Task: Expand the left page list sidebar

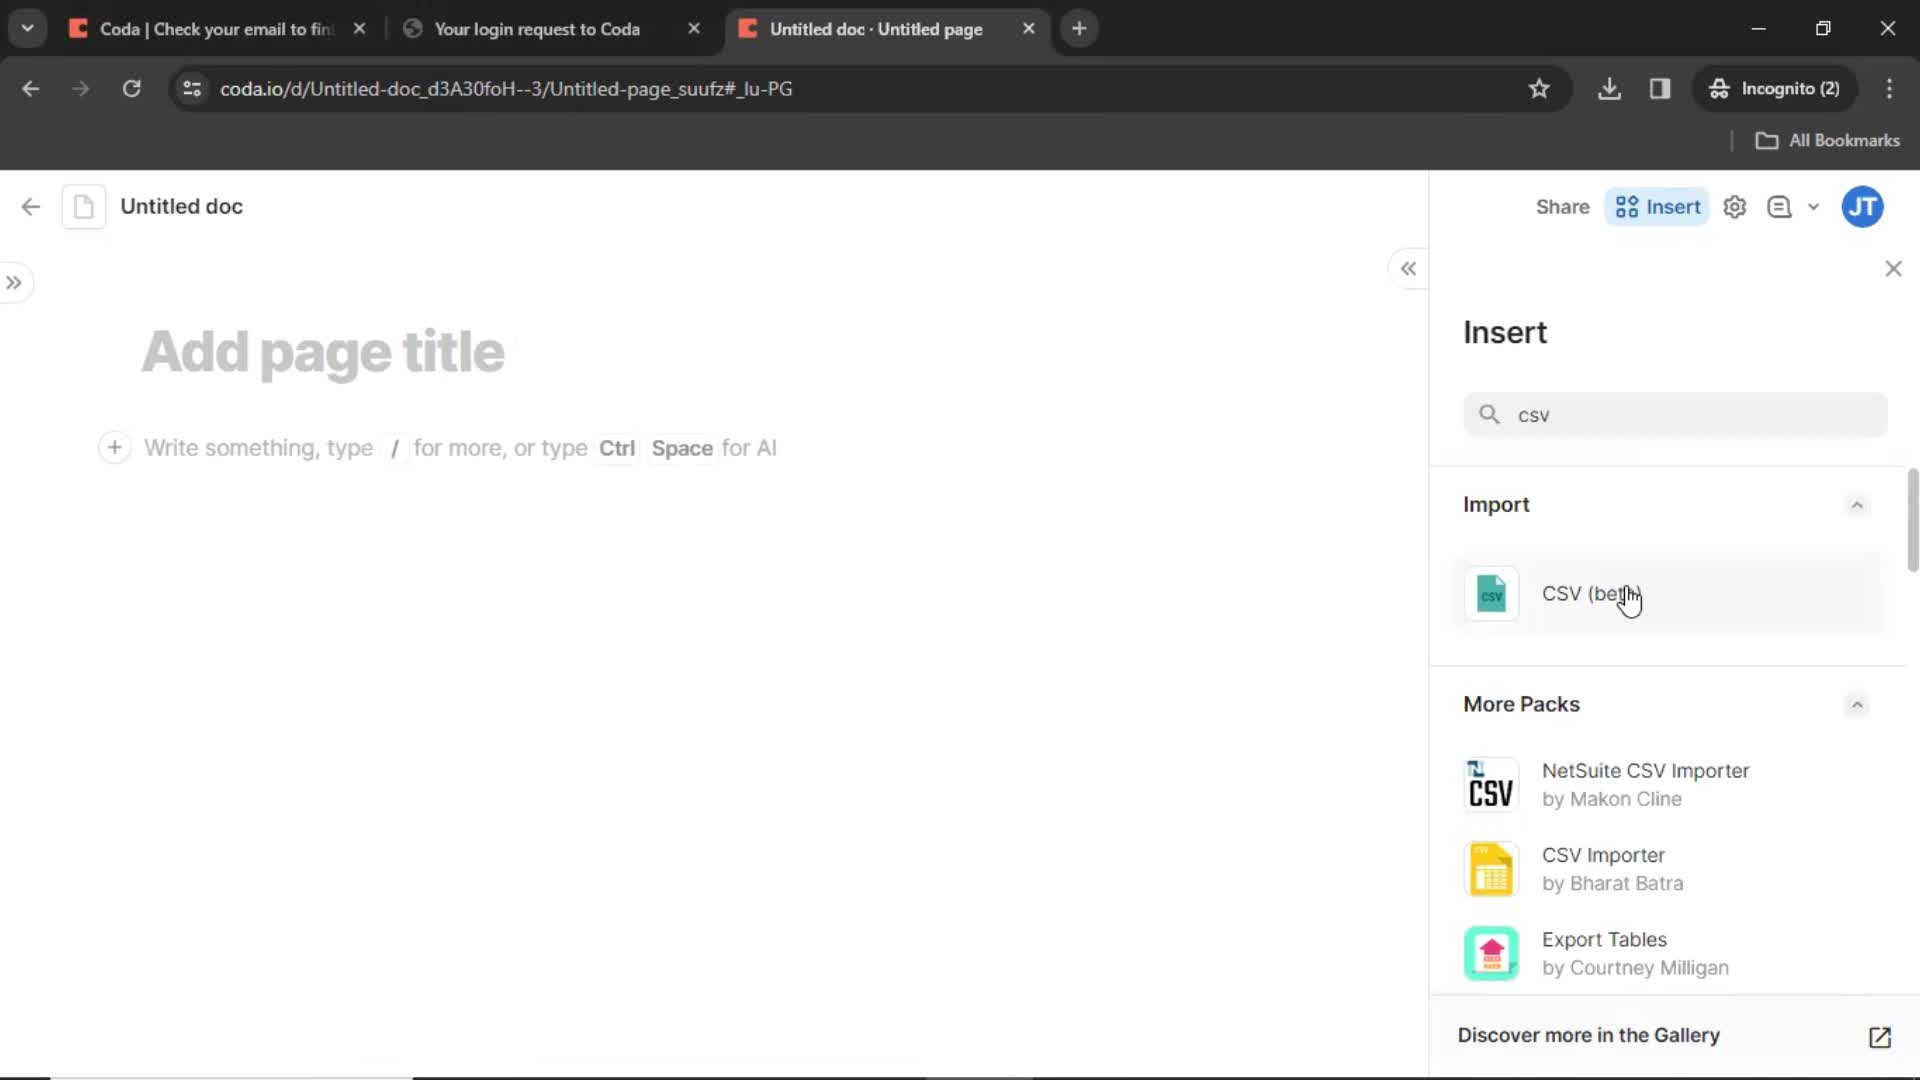Action: 14,283
